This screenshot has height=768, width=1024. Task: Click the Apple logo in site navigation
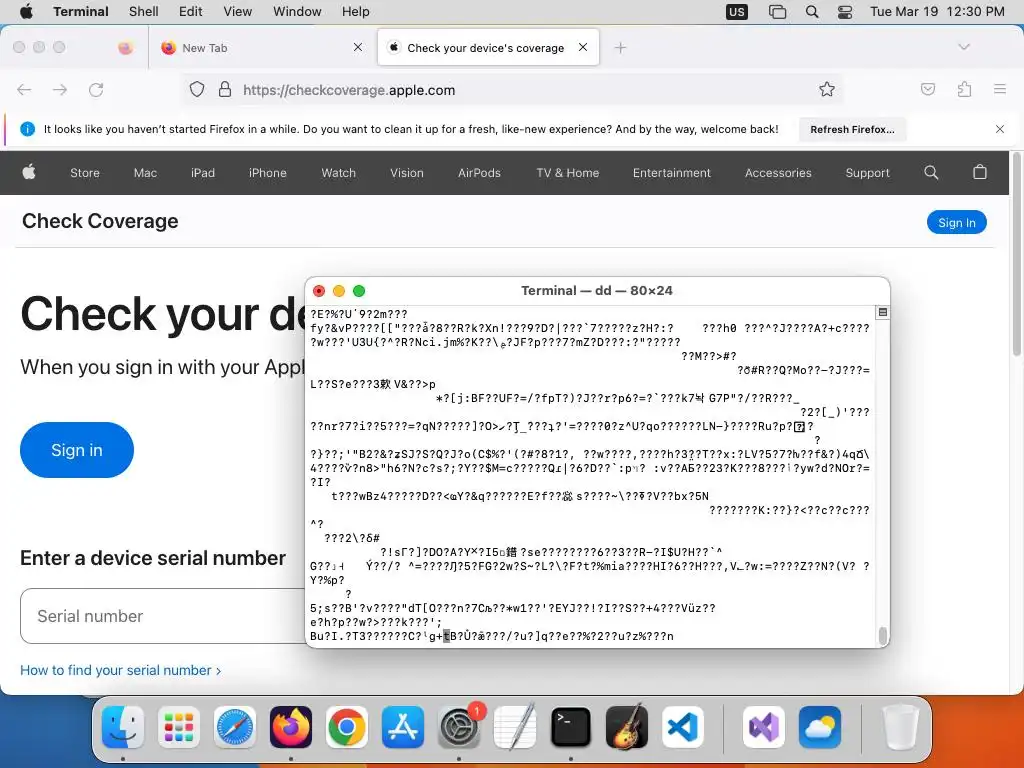point(29,172)
